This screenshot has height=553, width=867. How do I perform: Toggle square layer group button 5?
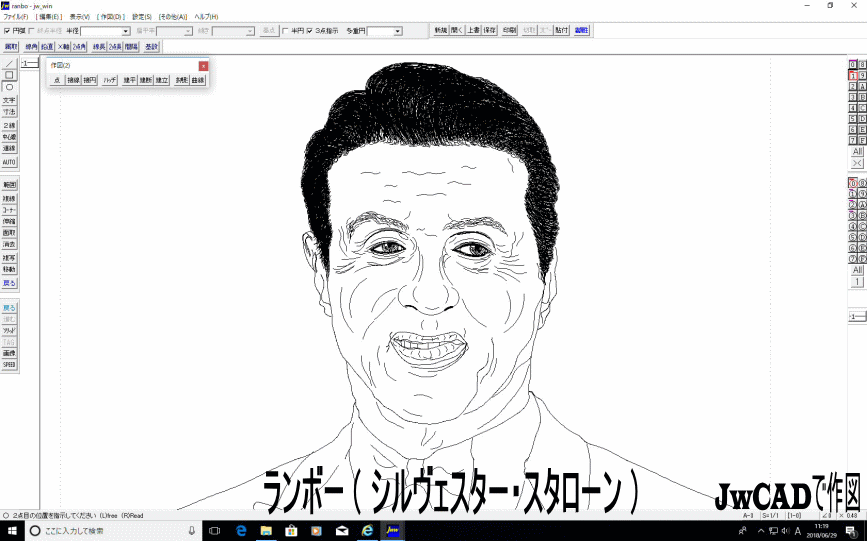coord(853,119)
